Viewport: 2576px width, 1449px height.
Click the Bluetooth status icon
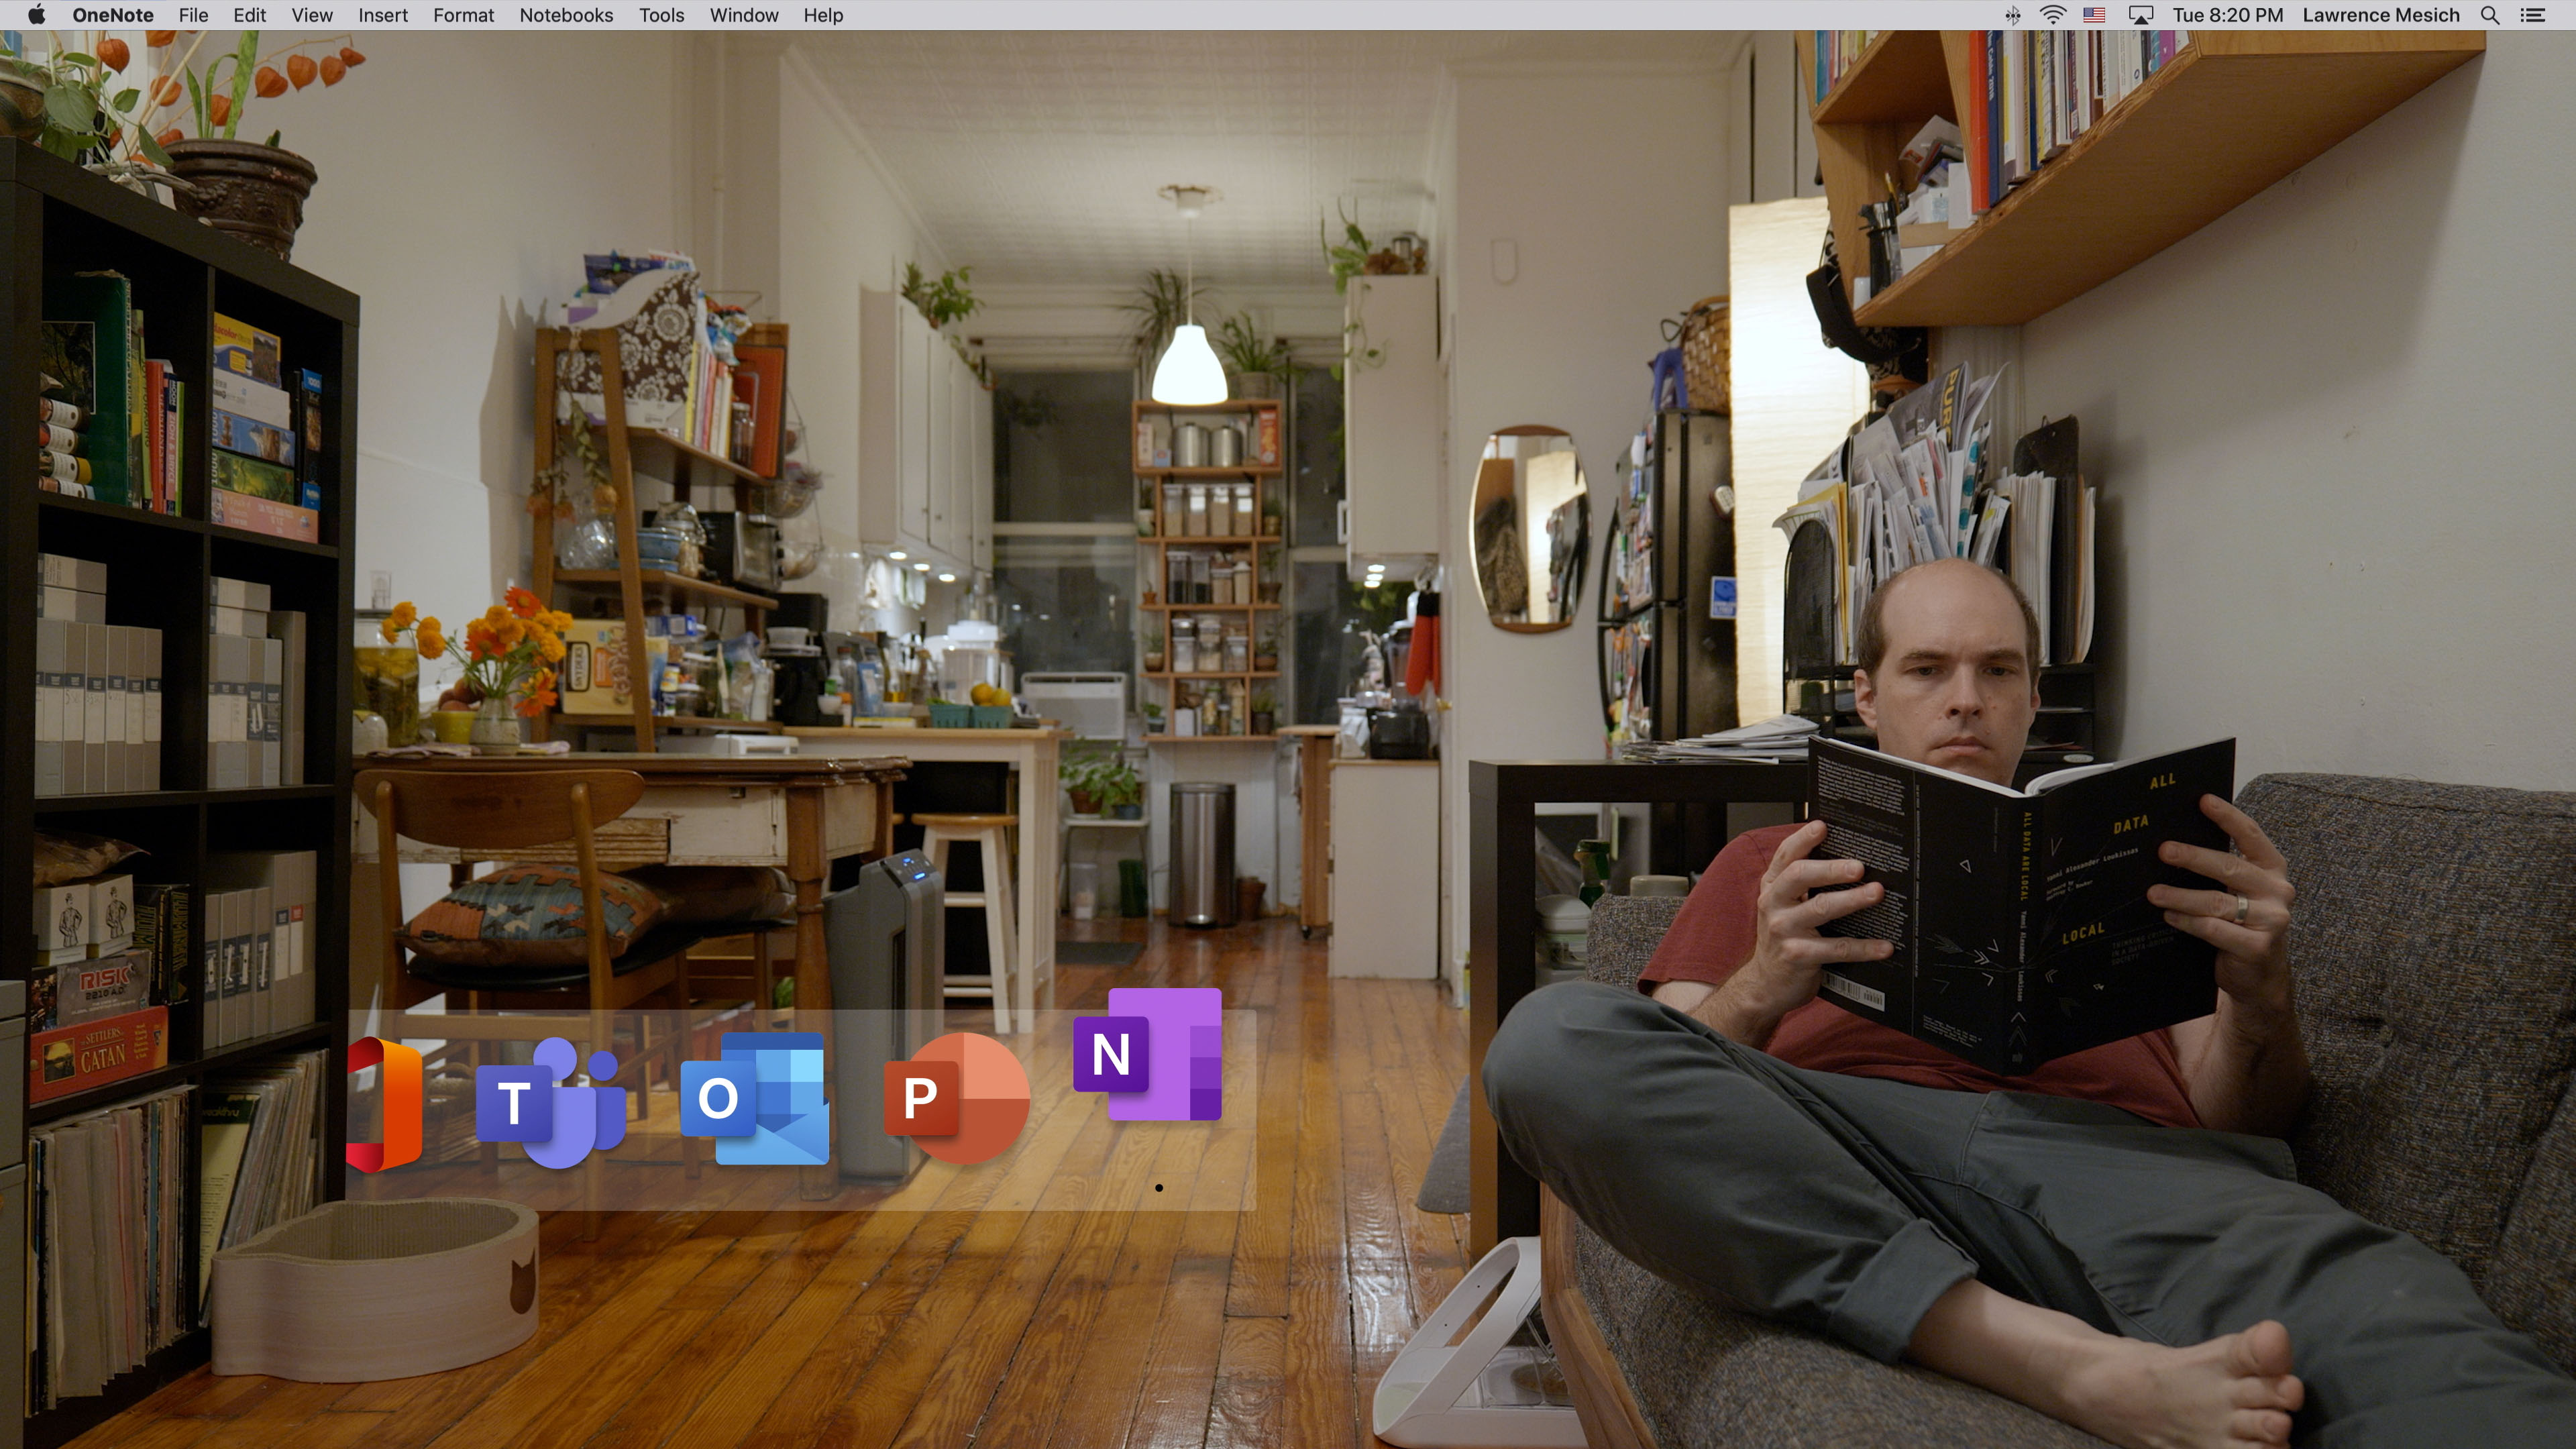[x=2012, y=15]
